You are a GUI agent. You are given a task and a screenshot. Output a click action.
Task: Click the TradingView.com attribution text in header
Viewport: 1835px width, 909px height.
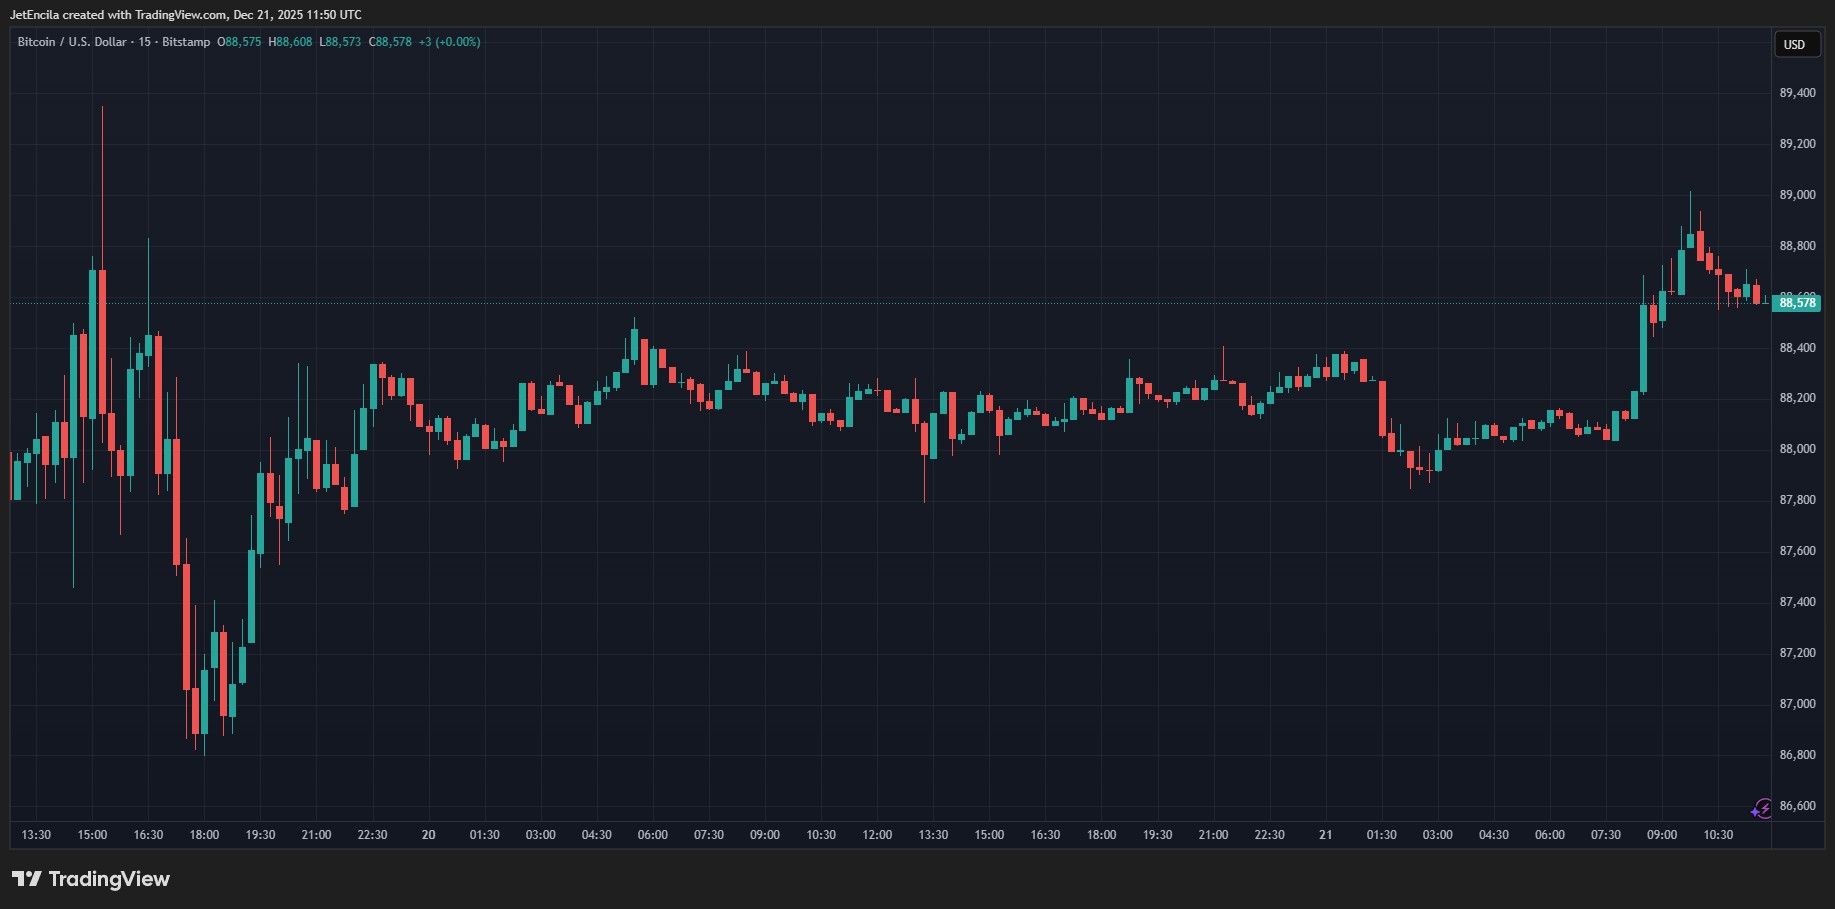[x=180, y=15]
